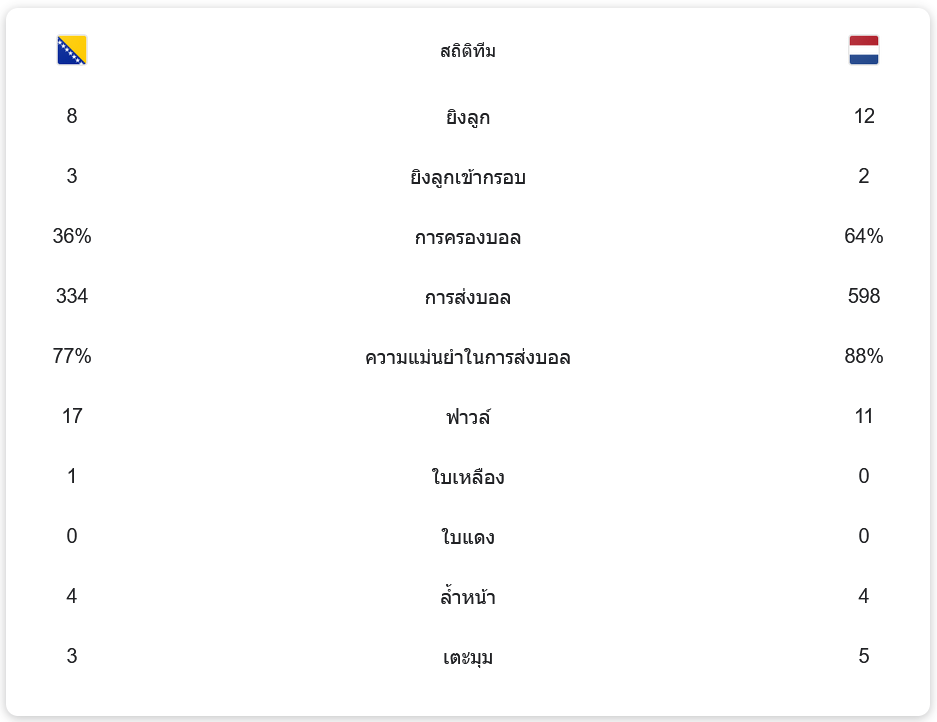937x722 pixels.
Task: Select the ฟาวล์ fouls label
Action: pos(468,417)
